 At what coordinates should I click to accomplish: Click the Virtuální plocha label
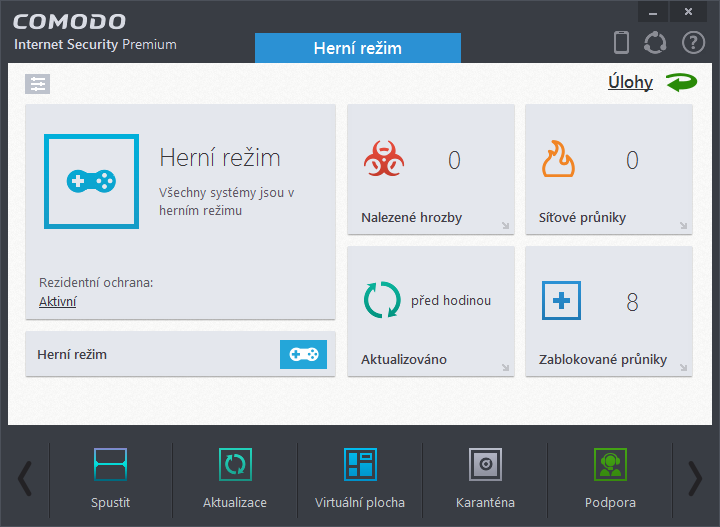[x=360, y=503]
